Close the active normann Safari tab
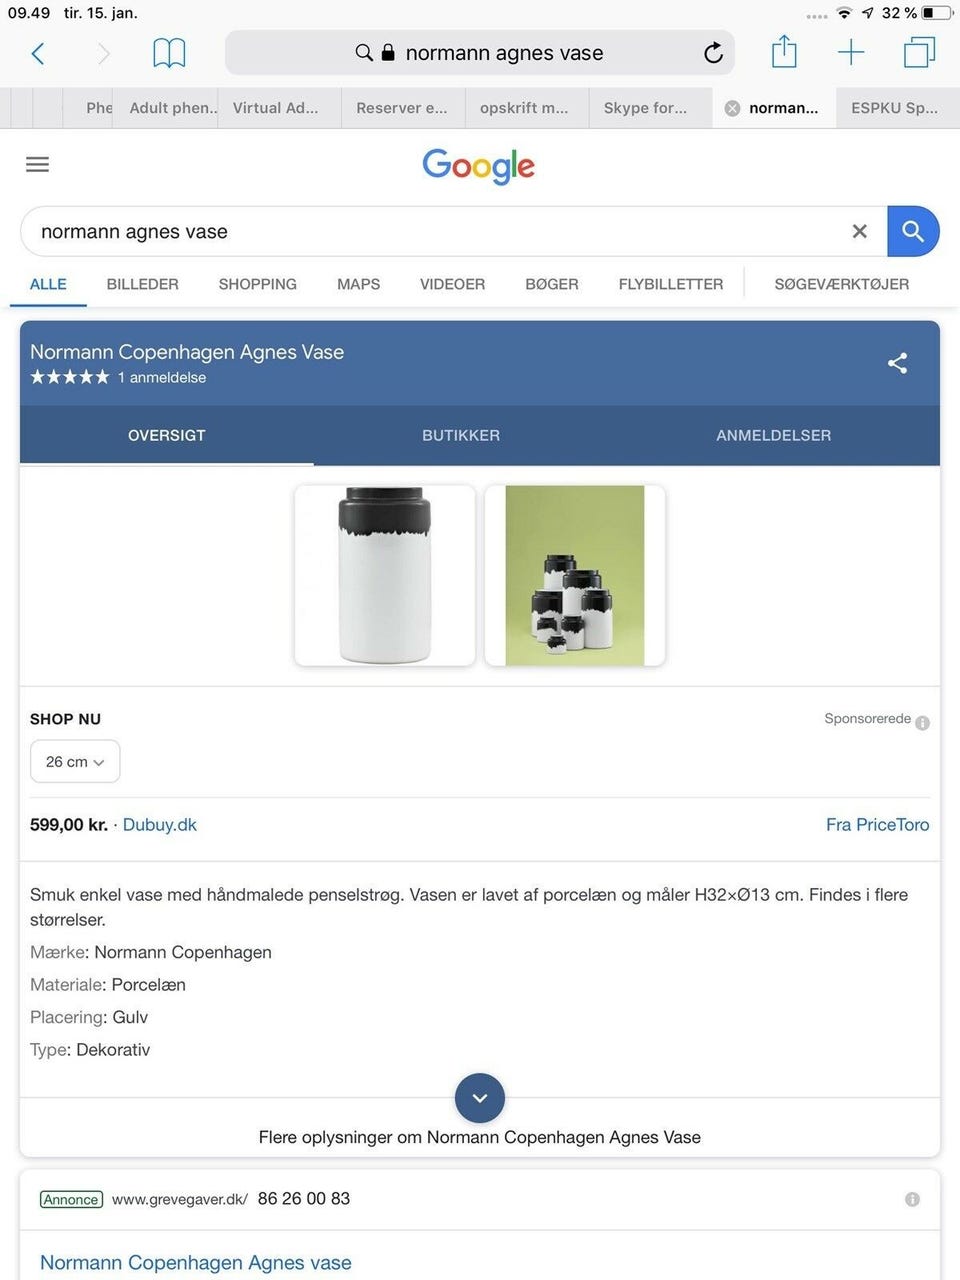Viewport: 960px width, 1280px height. click(732, 108)
